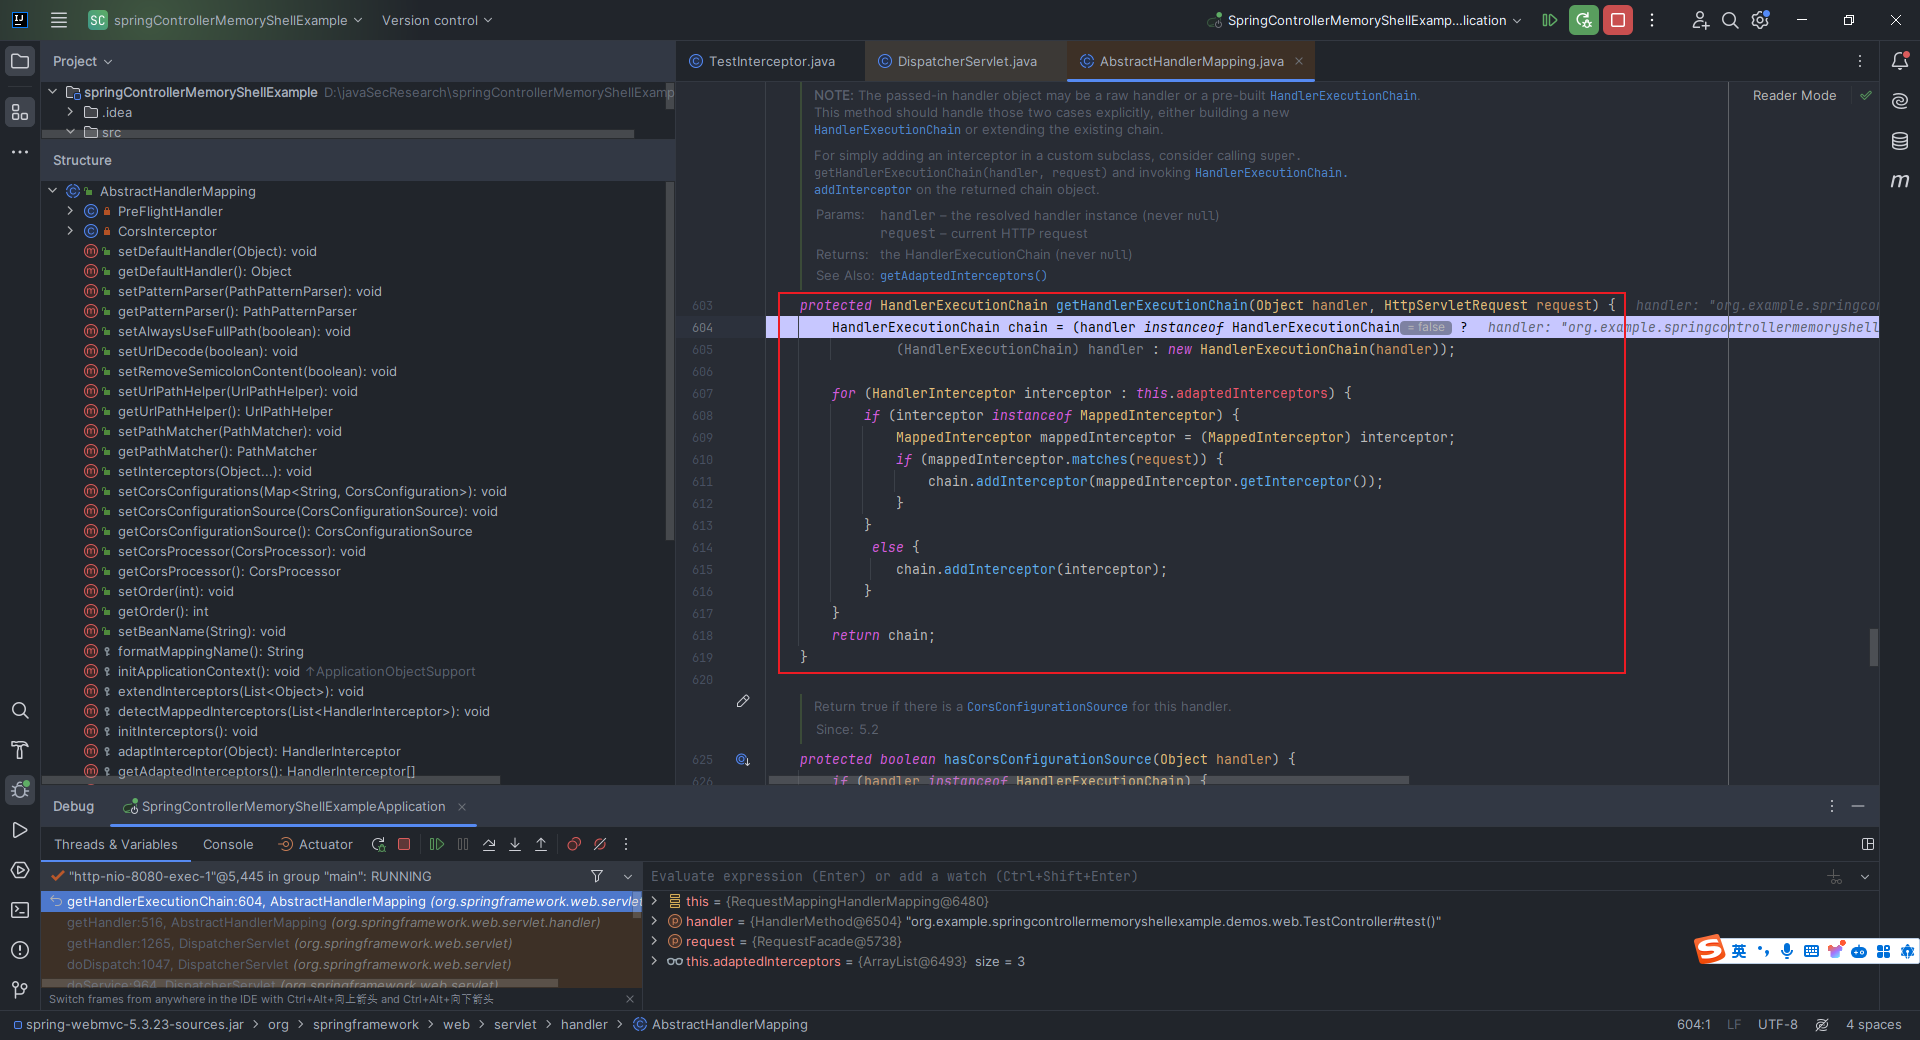
Task: Open the Terminal tool window
Action: (x=20, y=910)
